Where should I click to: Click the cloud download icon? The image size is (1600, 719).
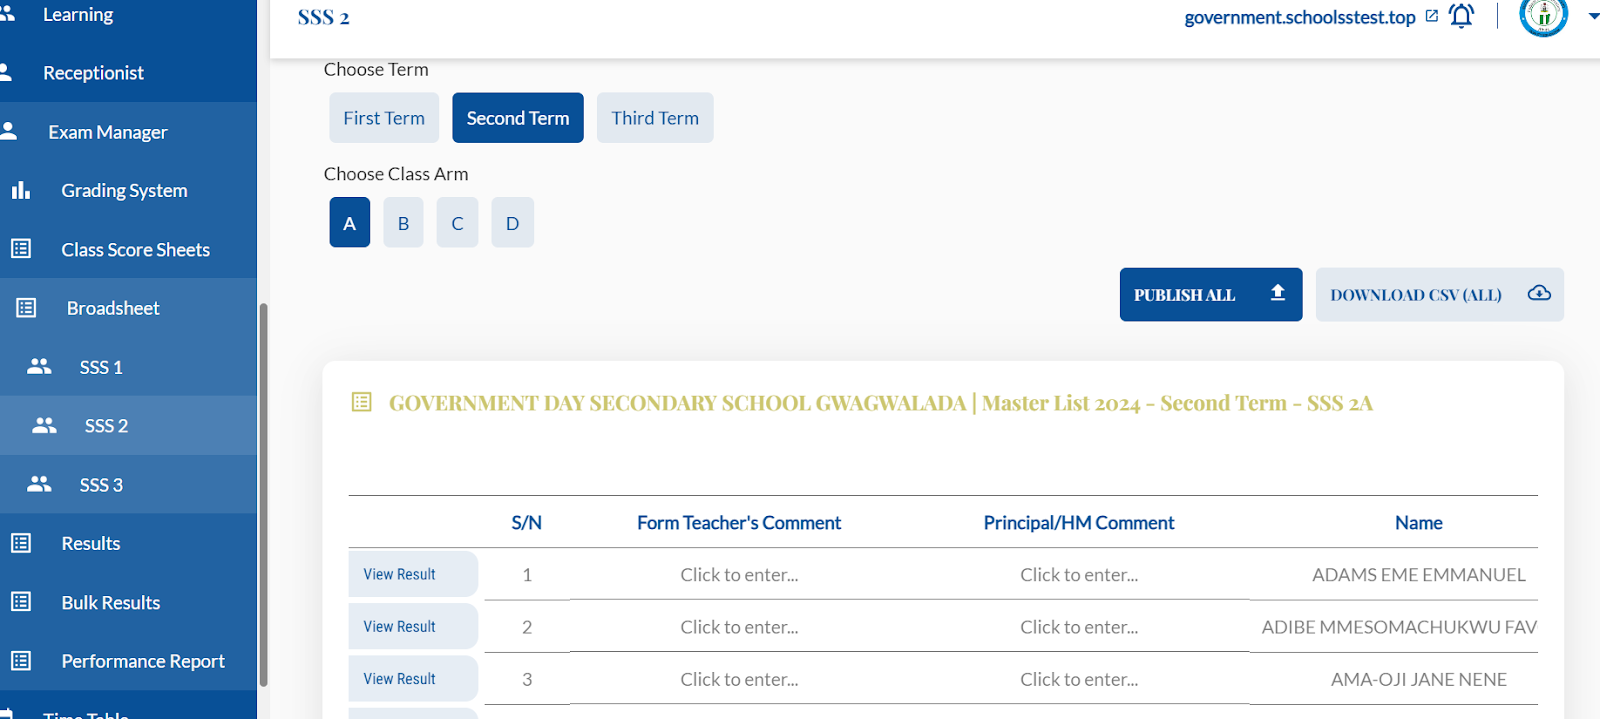pos(1539,293)
